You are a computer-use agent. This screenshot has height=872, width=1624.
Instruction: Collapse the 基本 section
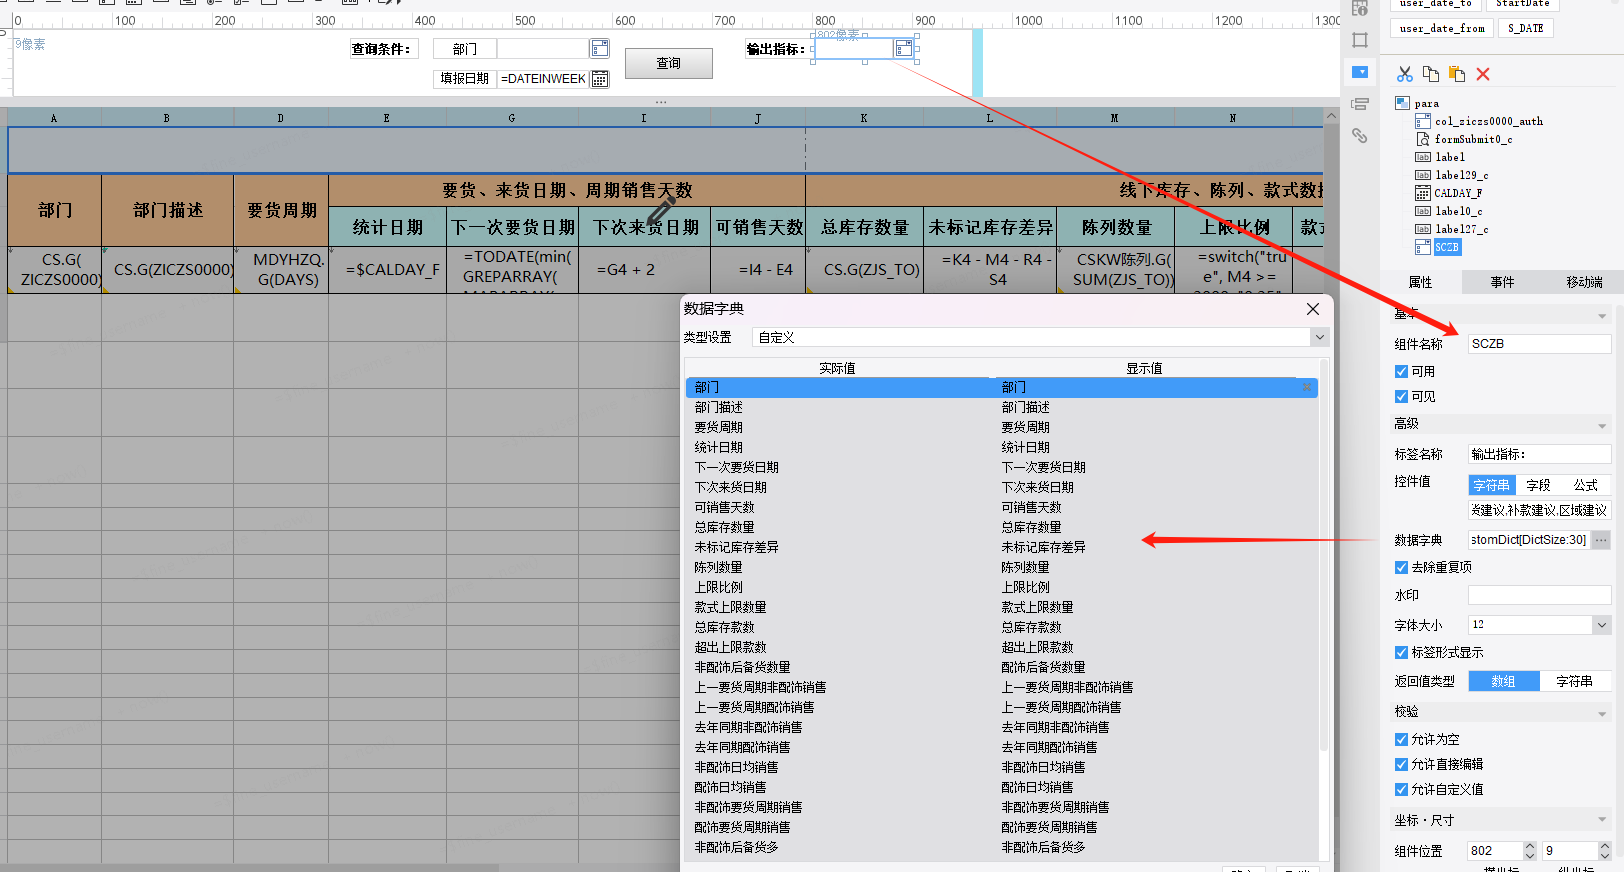(1602, 315)
